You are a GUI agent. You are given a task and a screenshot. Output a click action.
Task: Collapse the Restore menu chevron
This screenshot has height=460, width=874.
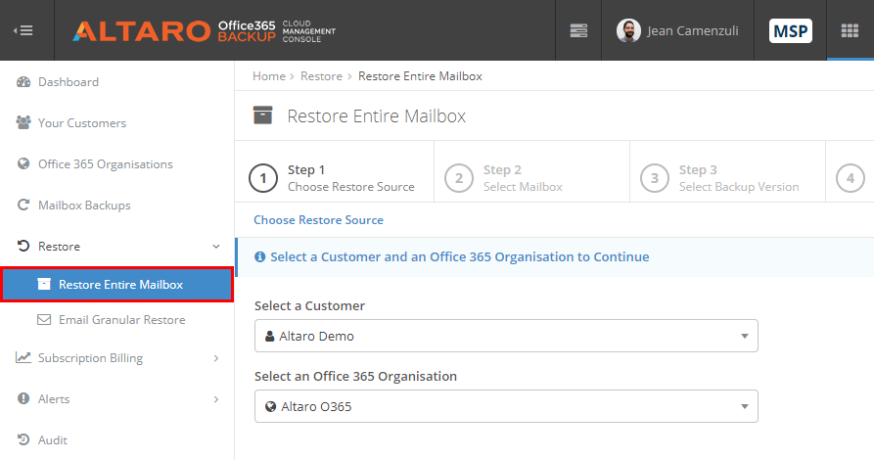point(216,246)
